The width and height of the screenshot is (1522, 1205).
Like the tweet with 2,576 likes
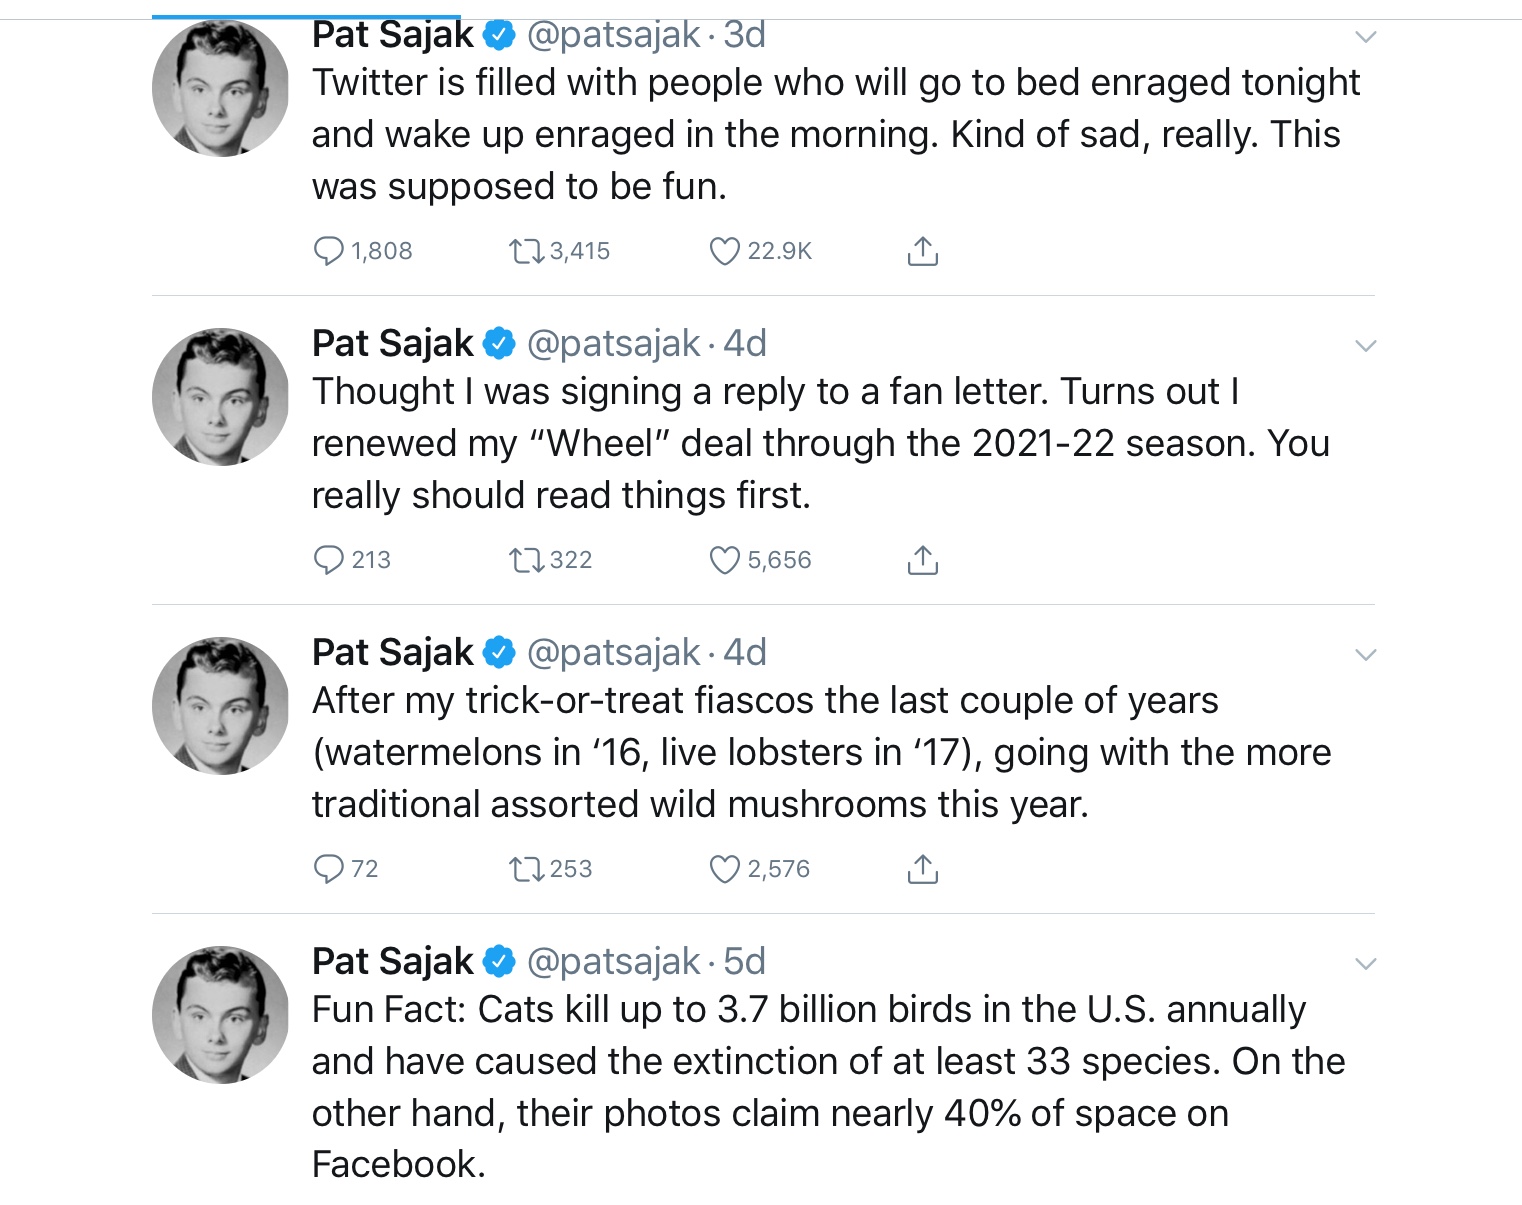click(x=724, y=868)
